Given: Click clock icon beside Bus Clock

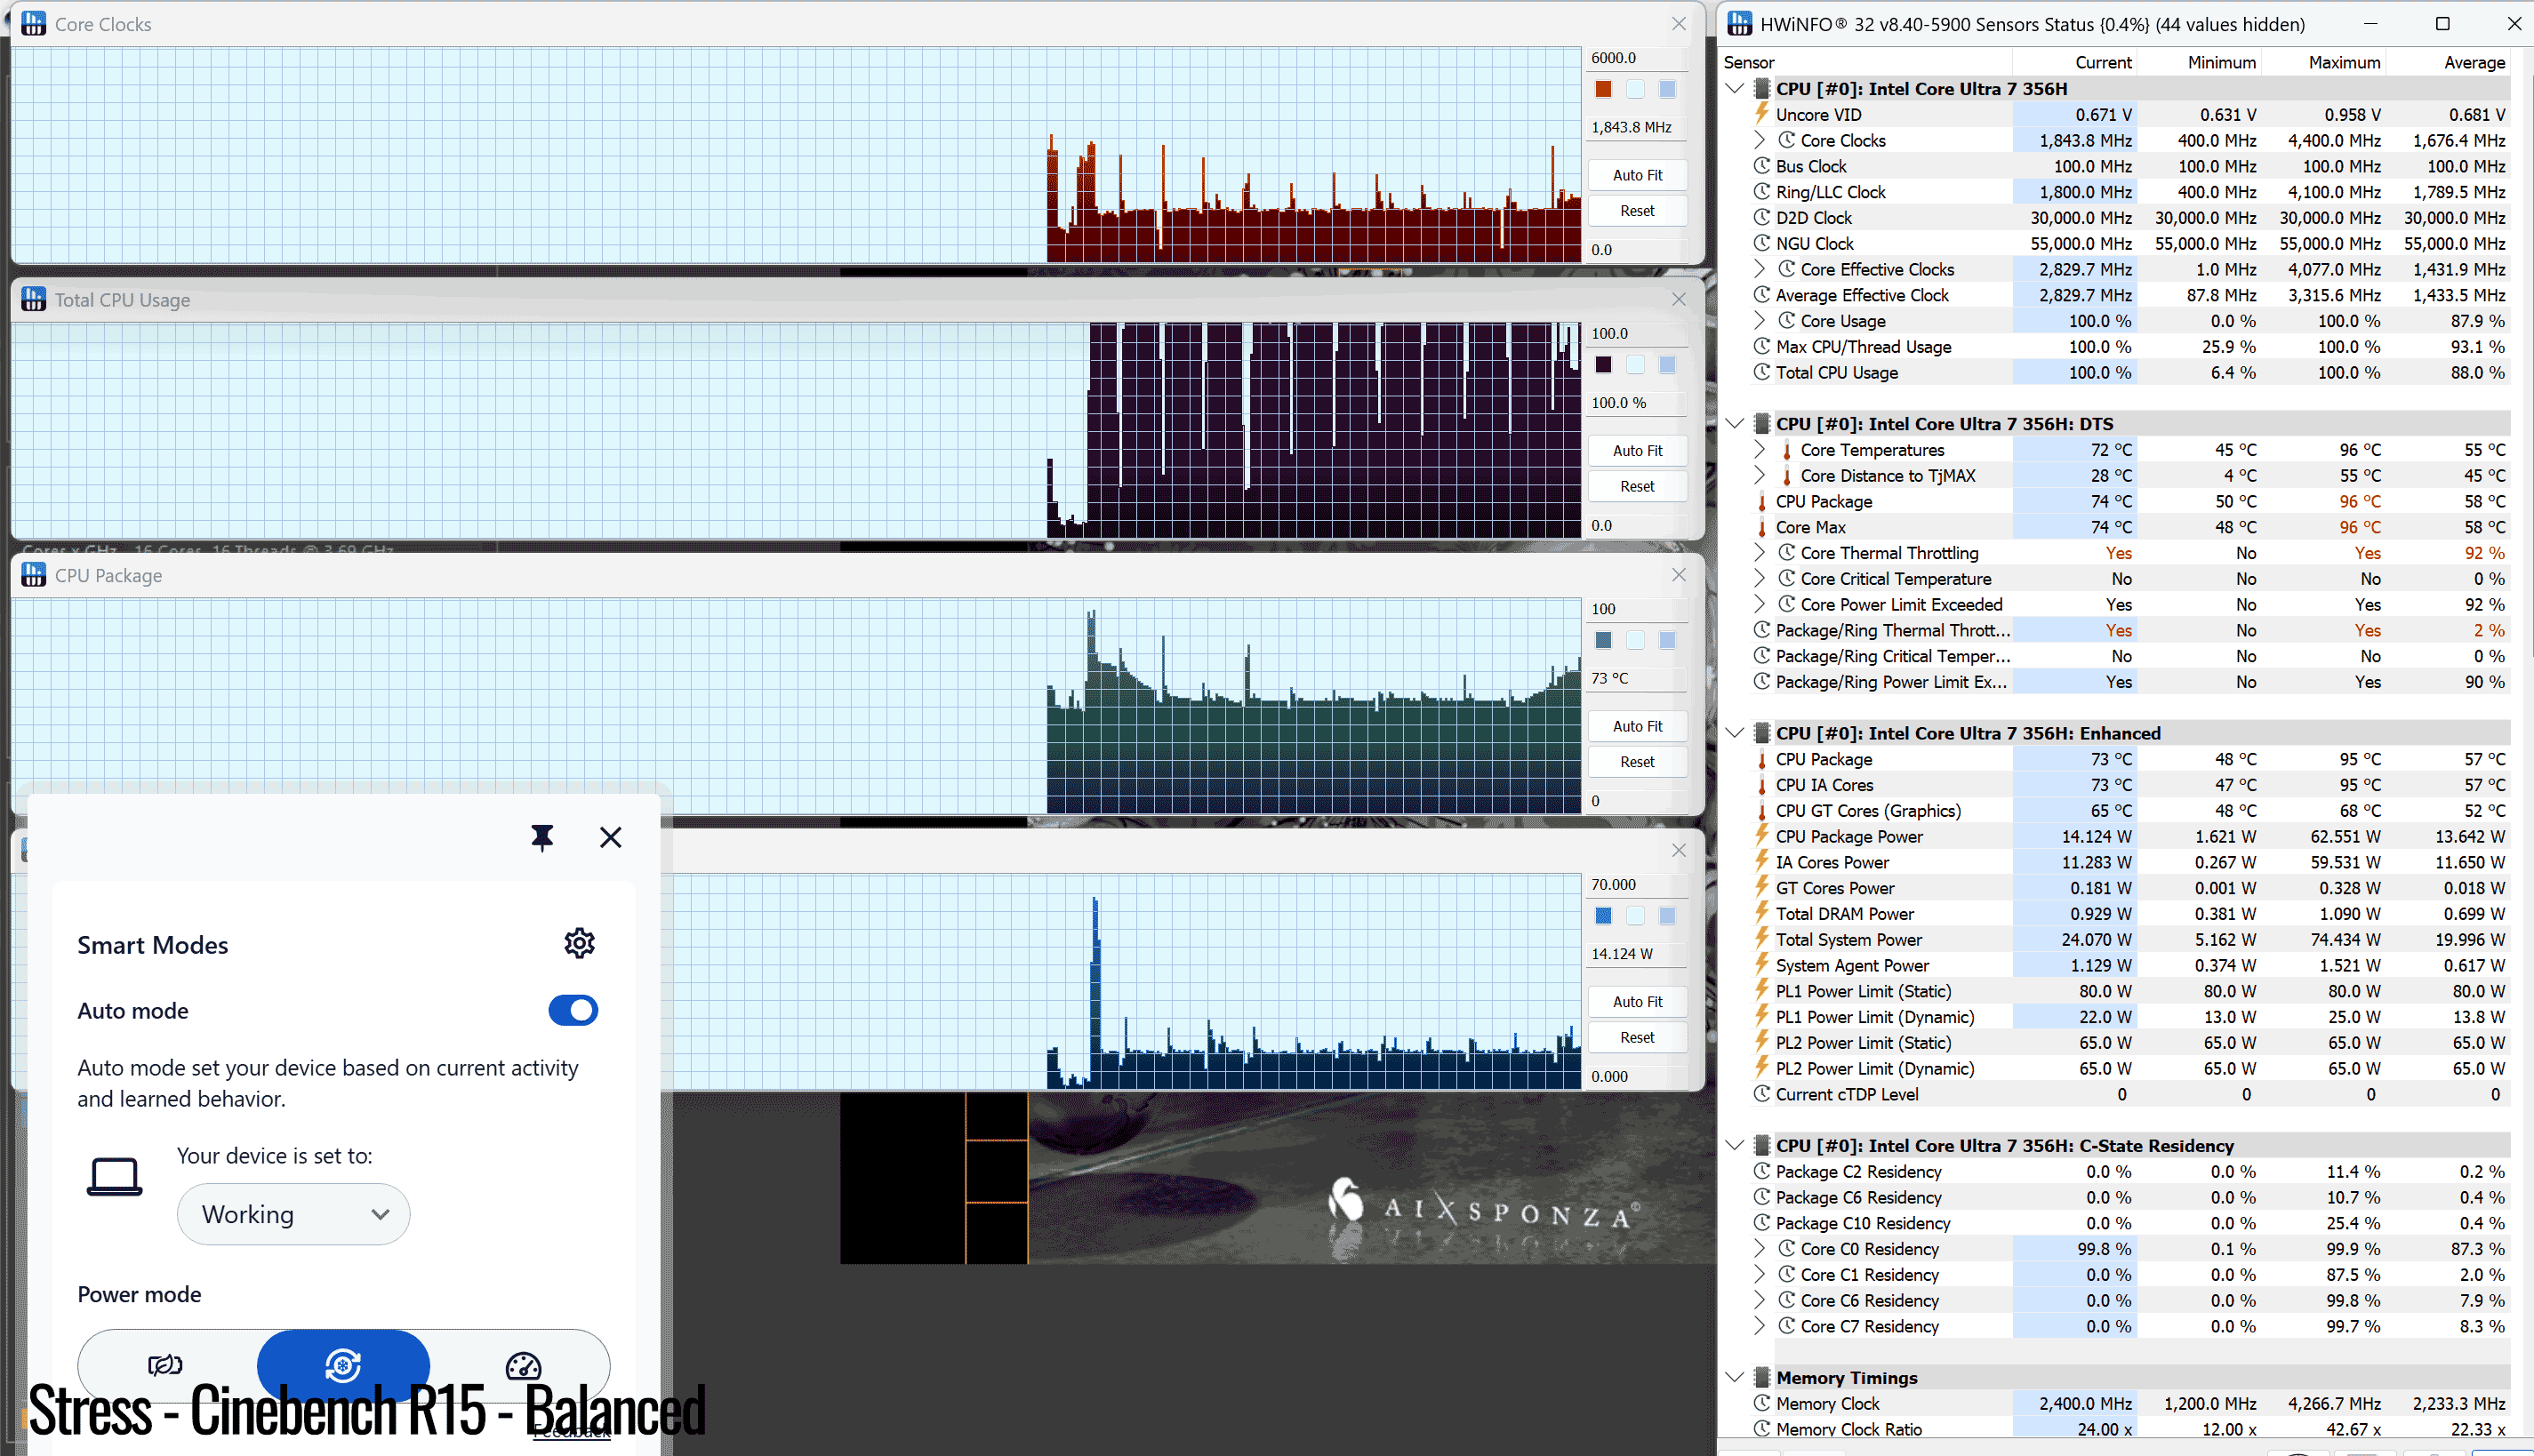Looking at the screenshot, I should click(1762, 166).
